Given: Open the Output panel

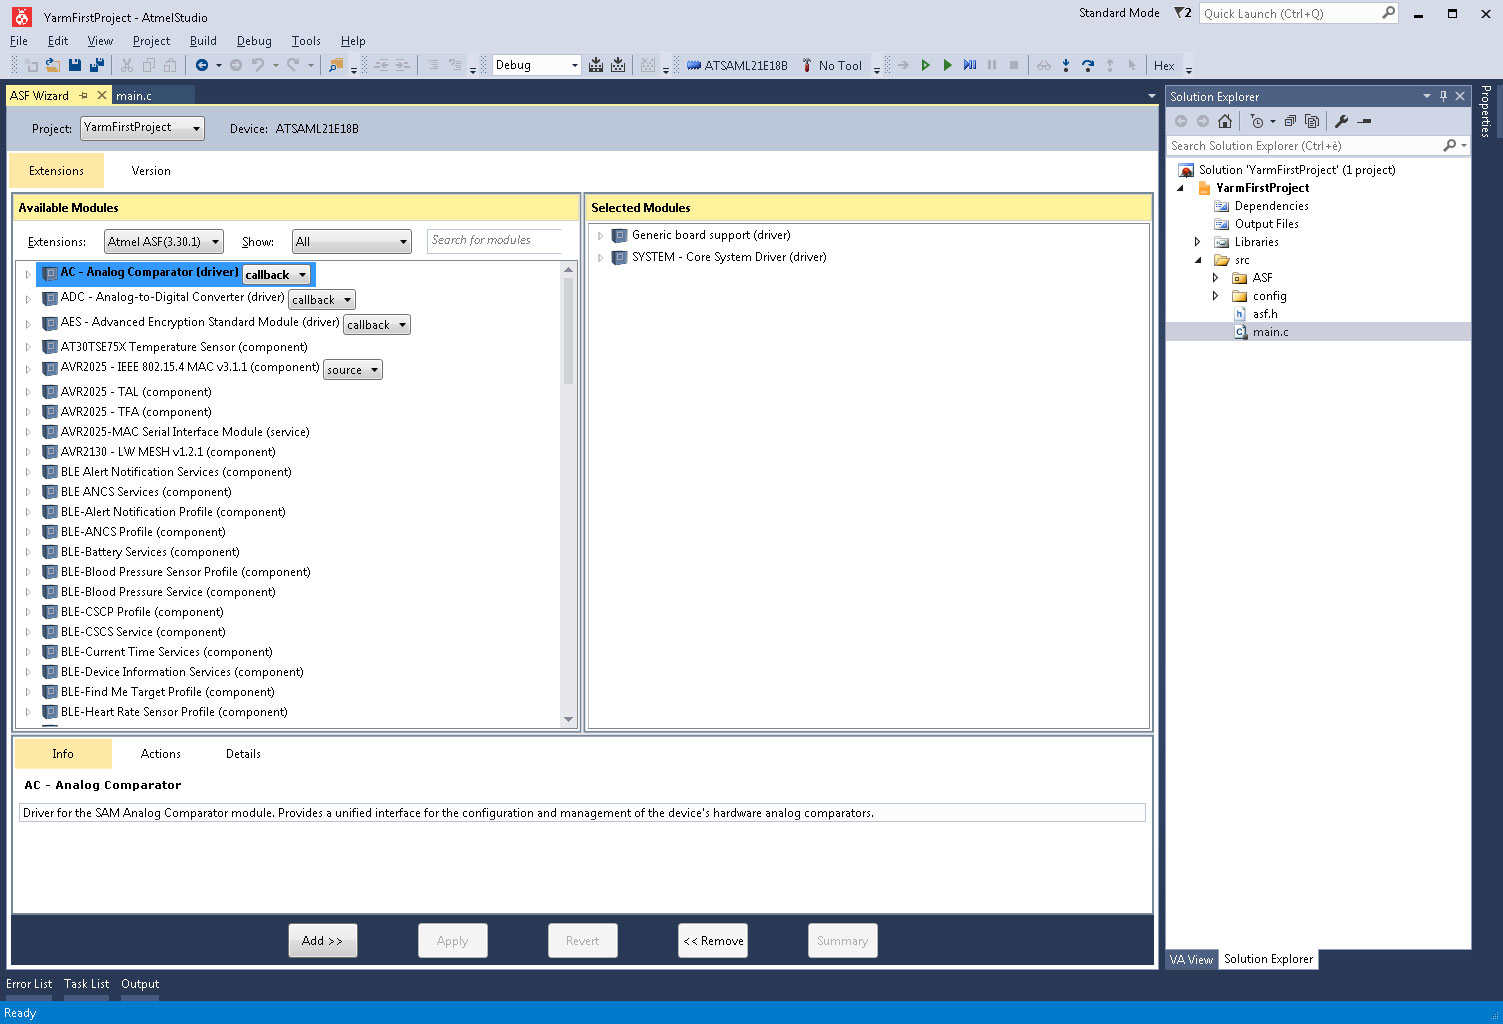Looking at the screenshot, I should pyautogui.click(x=140, y=984).
